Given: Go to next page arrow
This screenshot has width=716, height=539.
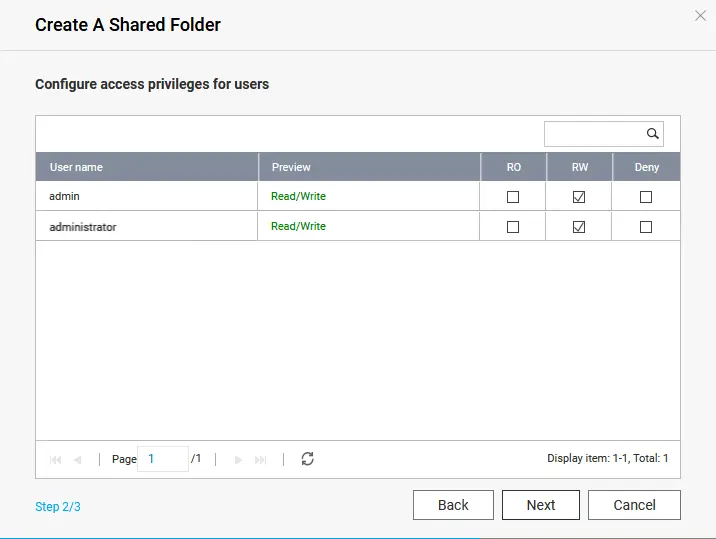Looking at the screenshot, I should pos(238,460).
